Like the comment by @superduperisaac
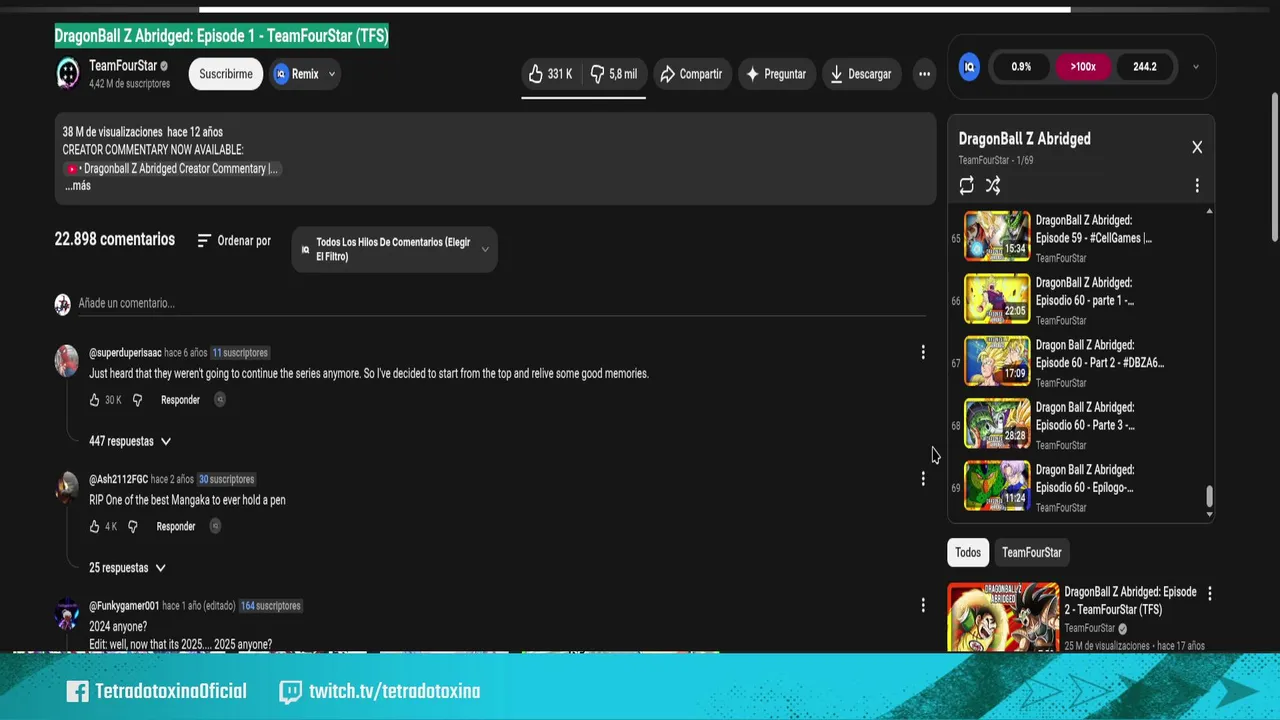The height and width of the screenshot is (720, 1280). point(95,400)
